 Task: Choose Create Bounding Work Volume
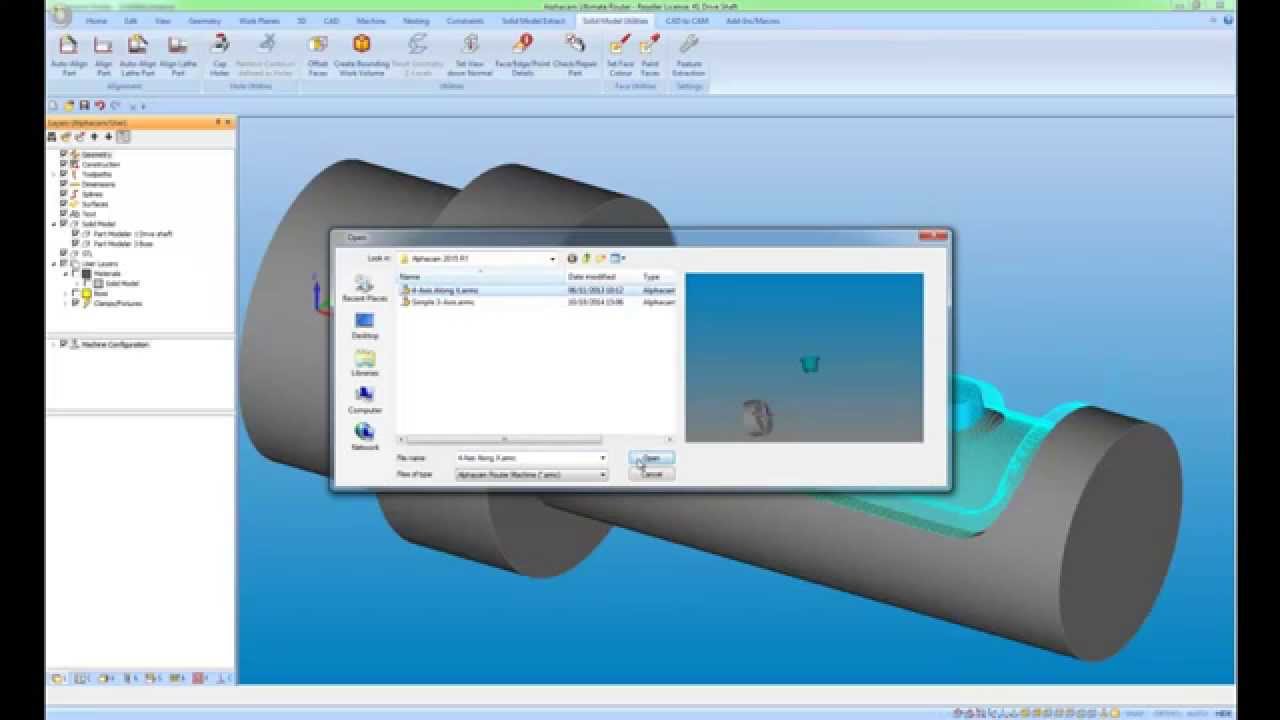click(361, 54)
